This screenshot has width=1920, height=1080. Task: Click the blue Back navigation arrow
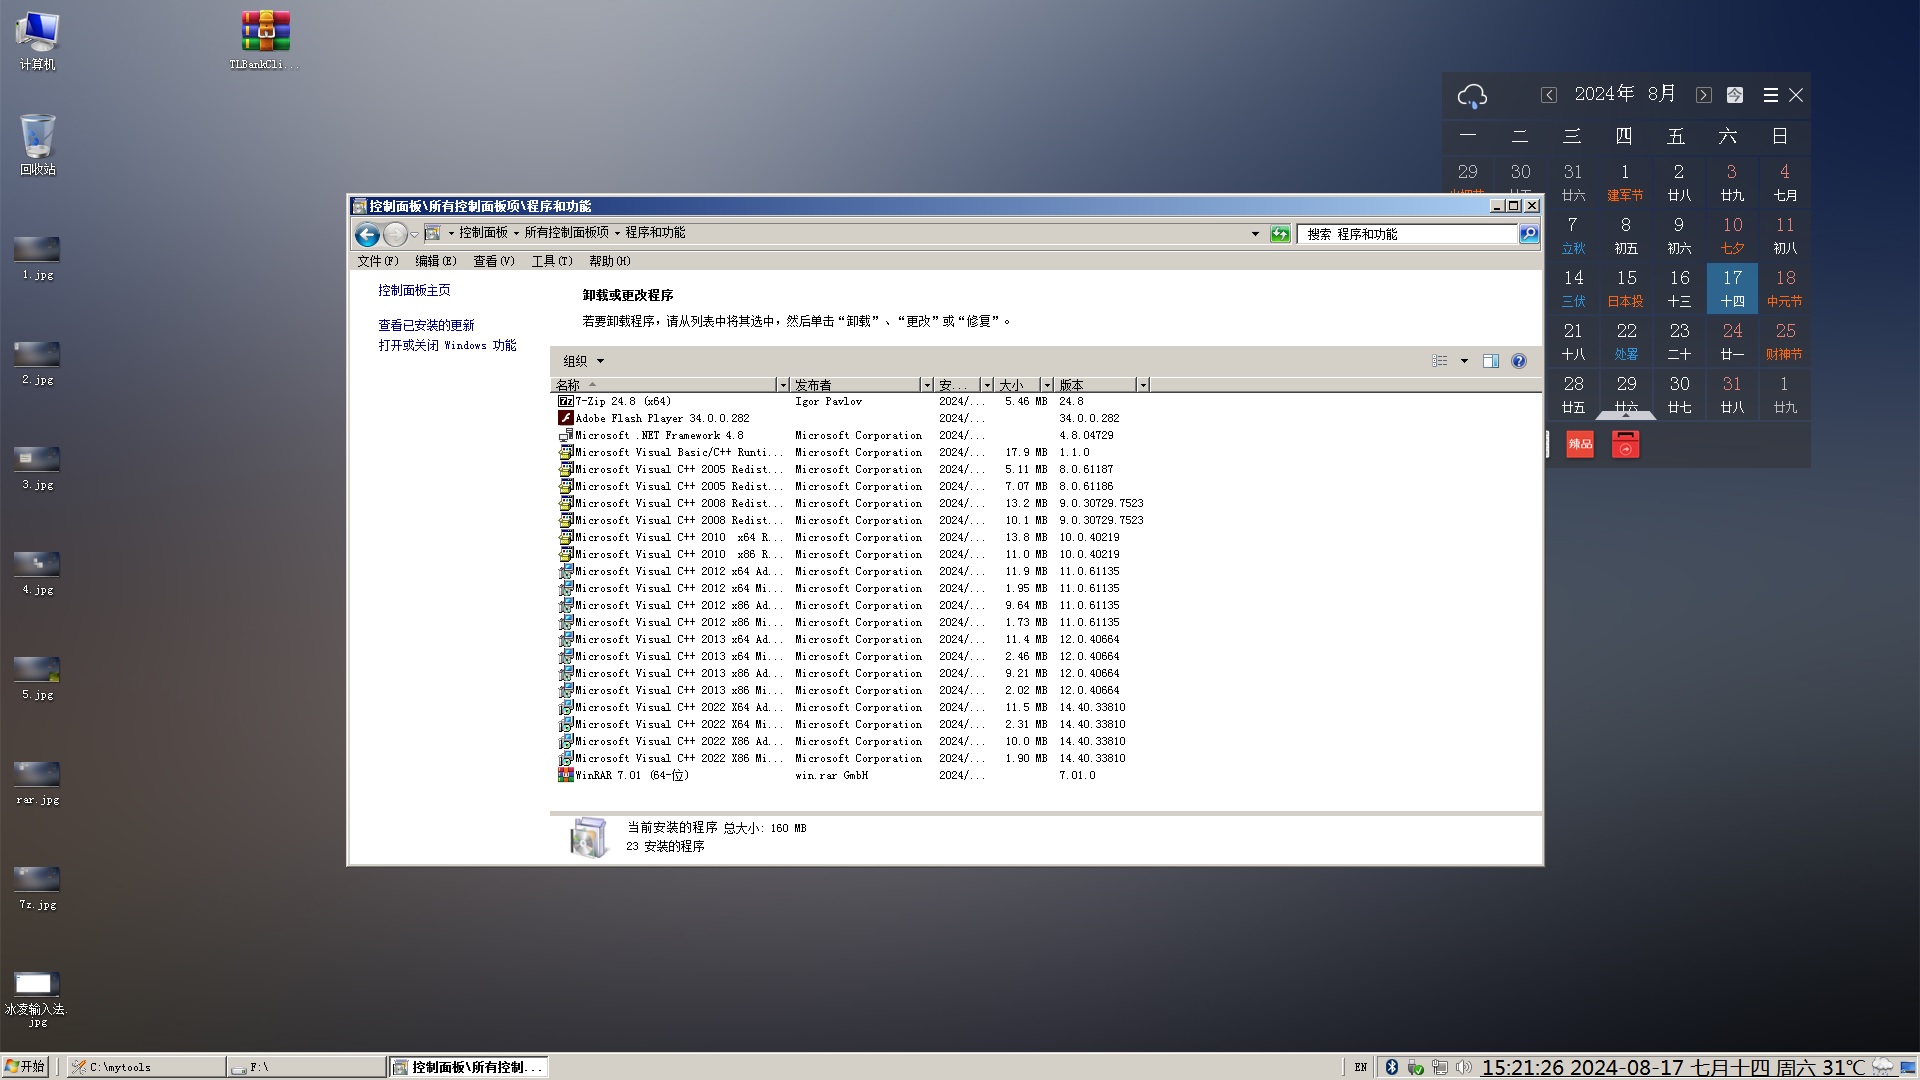point(367,234)
